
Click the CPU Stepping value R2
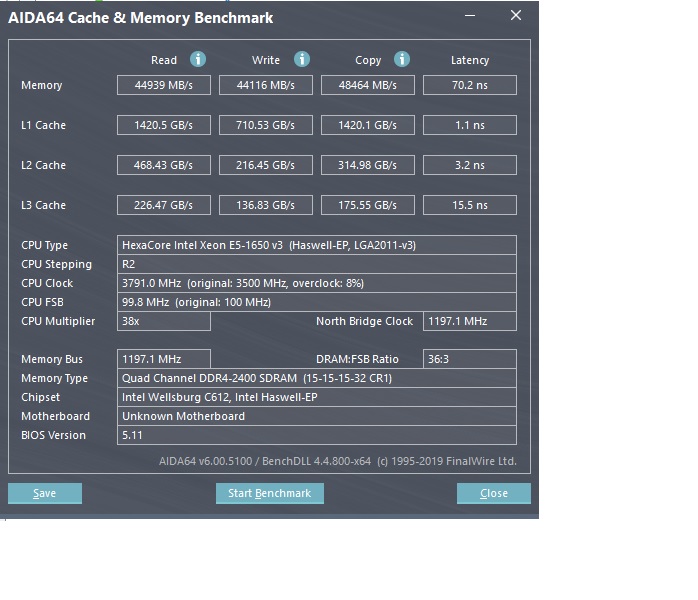coord(317,264)
